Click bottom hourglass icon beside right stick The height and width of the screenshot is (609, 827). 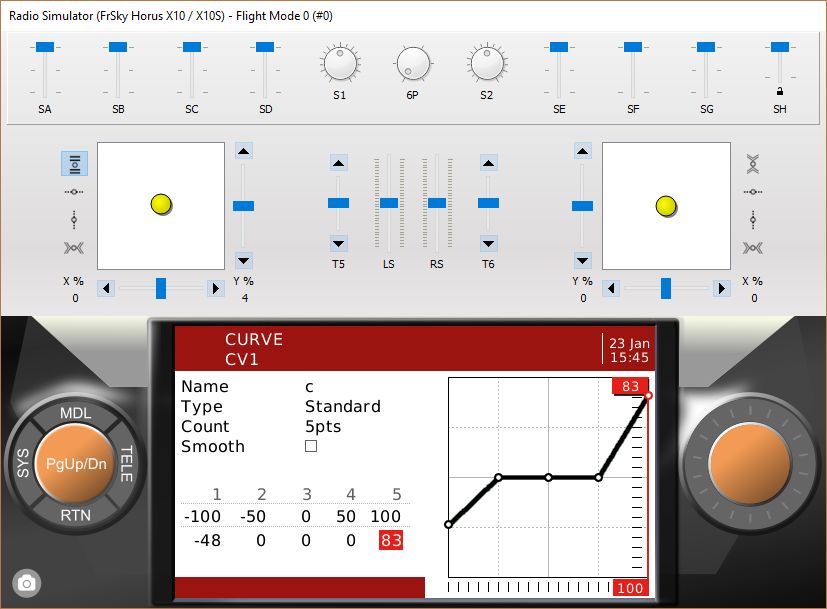pyautogui.click(x=754, y=248)
